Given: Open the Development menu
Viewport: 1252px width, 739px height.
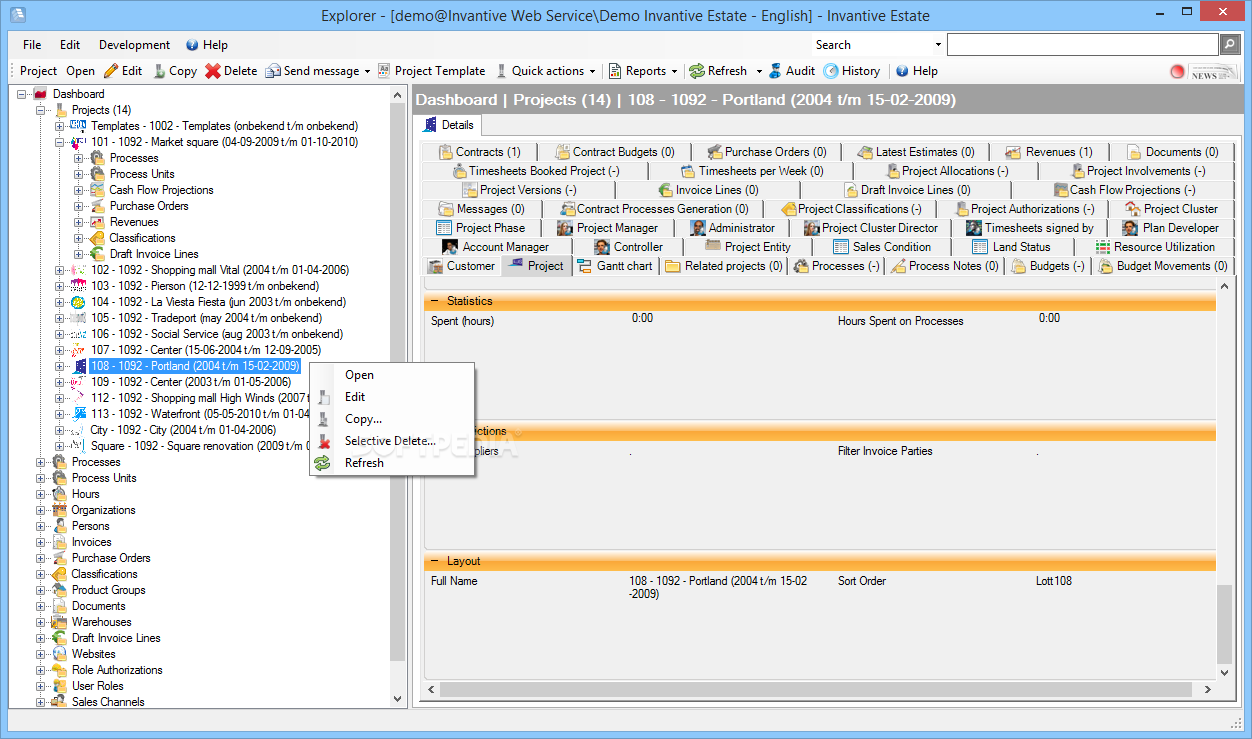Looking at the screenshot, I should coord(134,45).
